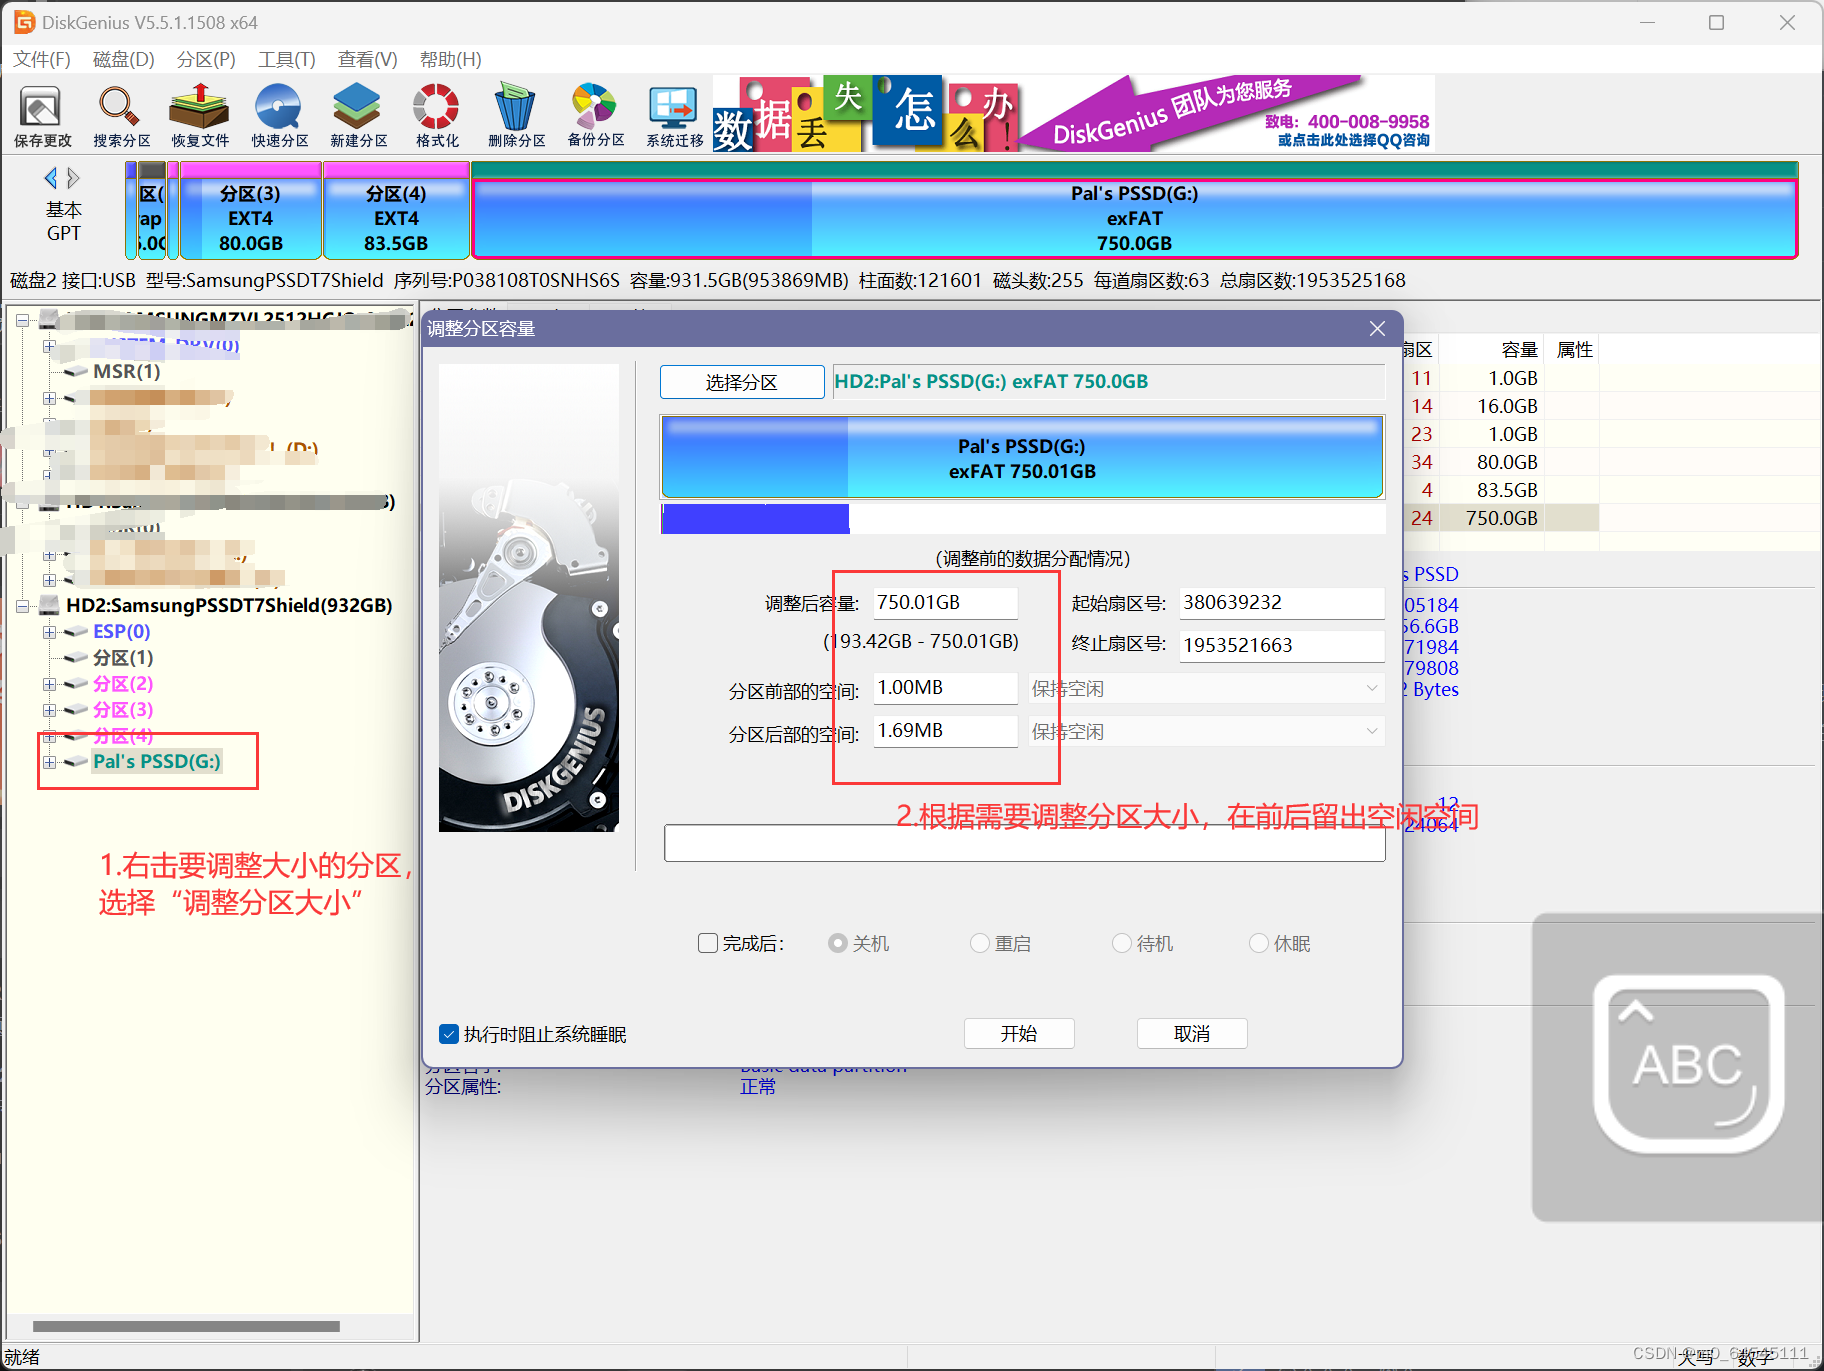
Task: Click the DiskGenius support banner ad
Action: [1074, 114]
